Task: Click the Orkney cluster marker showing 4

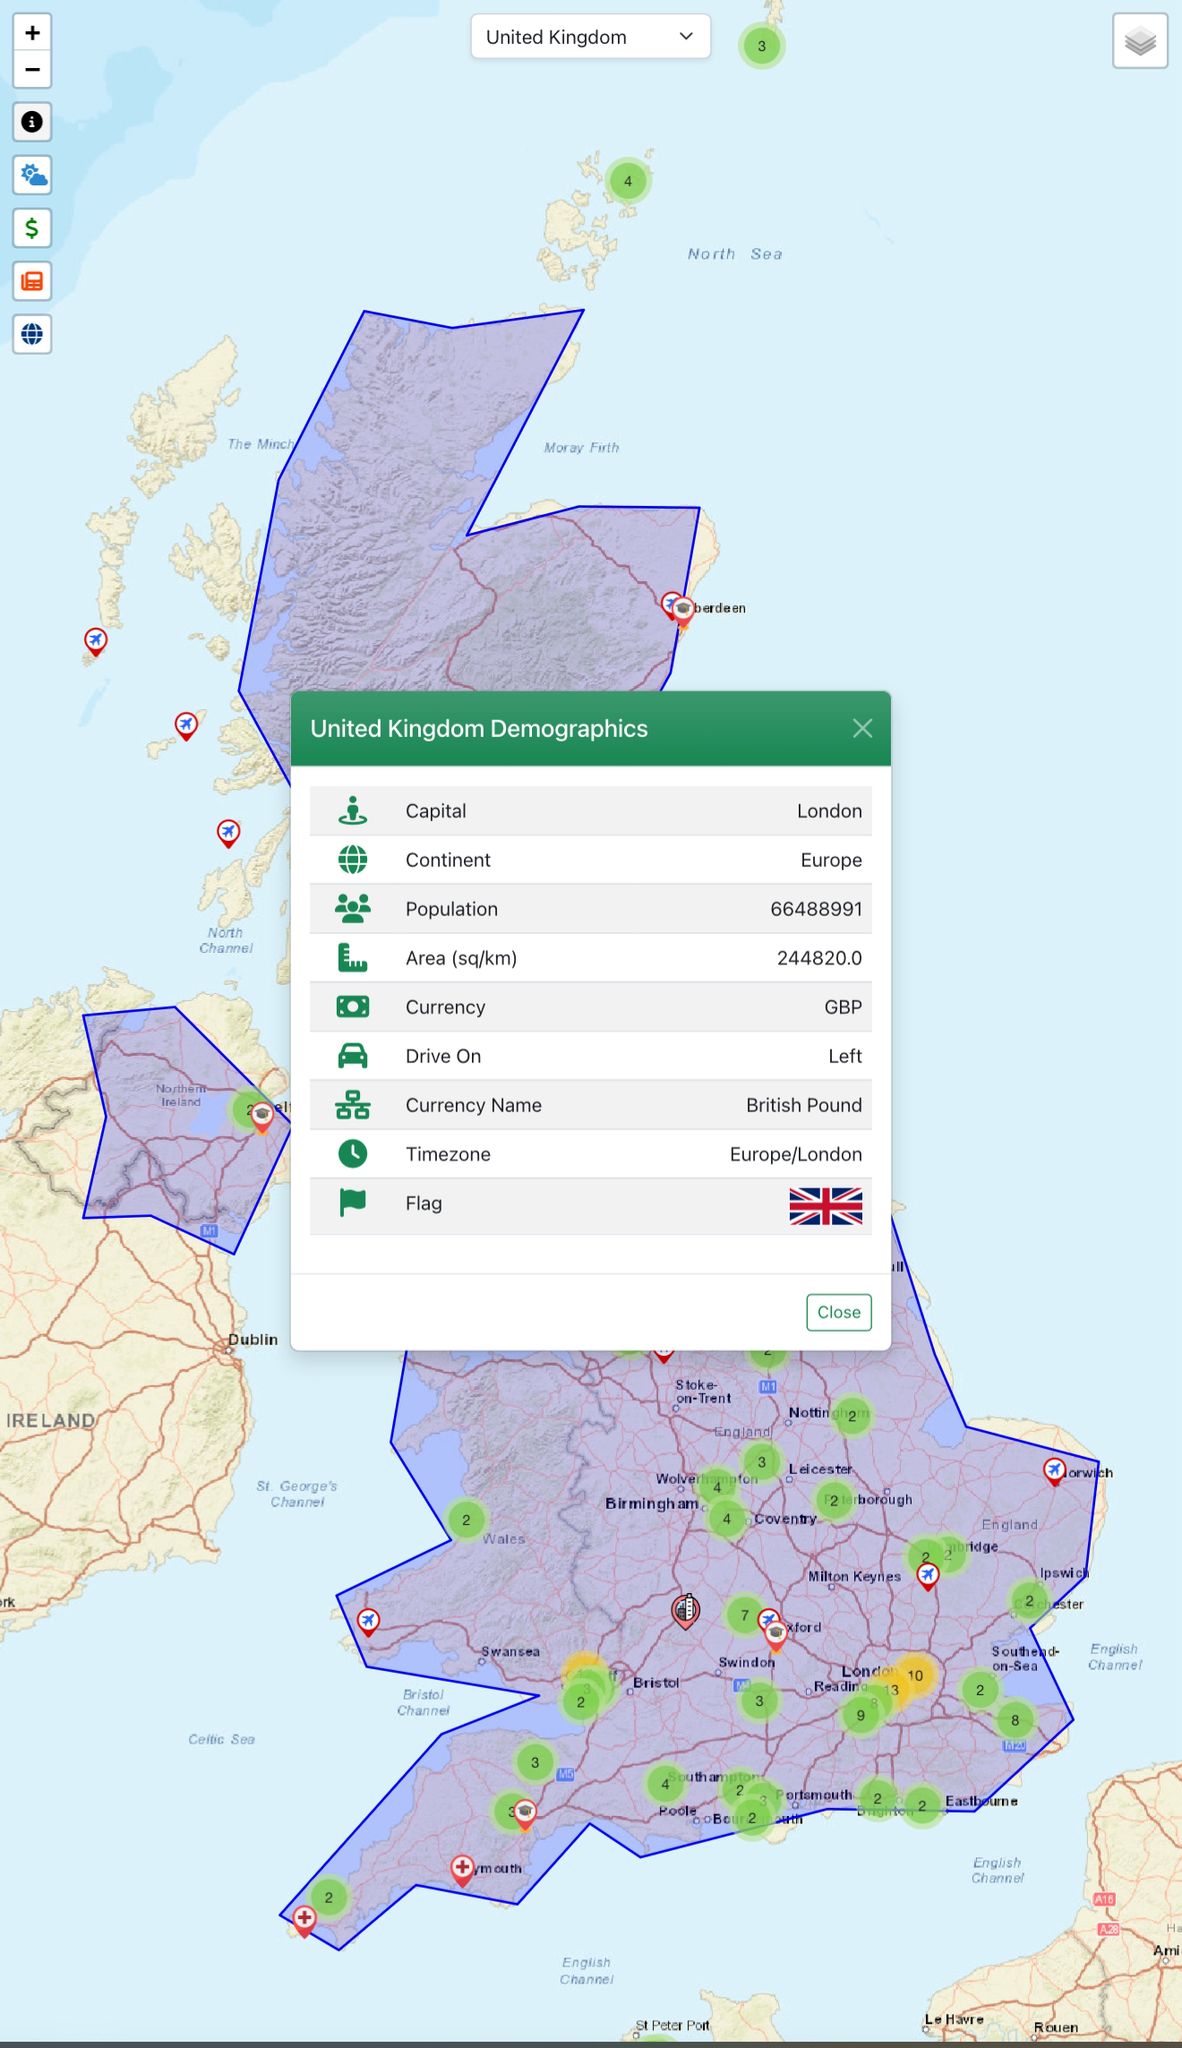Action: (x=628, y=181)
